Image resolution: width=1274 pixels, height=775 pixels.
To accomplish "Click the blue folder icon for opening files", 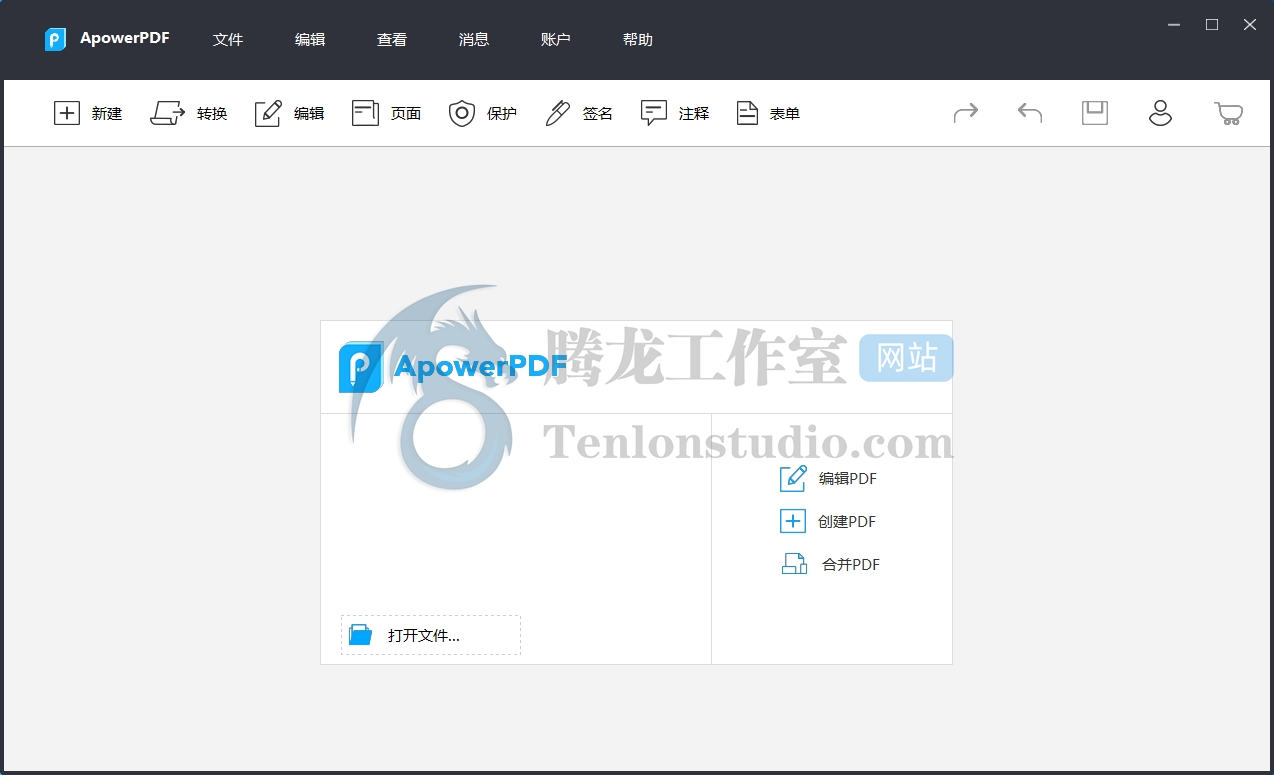I will tap(360, 635).
